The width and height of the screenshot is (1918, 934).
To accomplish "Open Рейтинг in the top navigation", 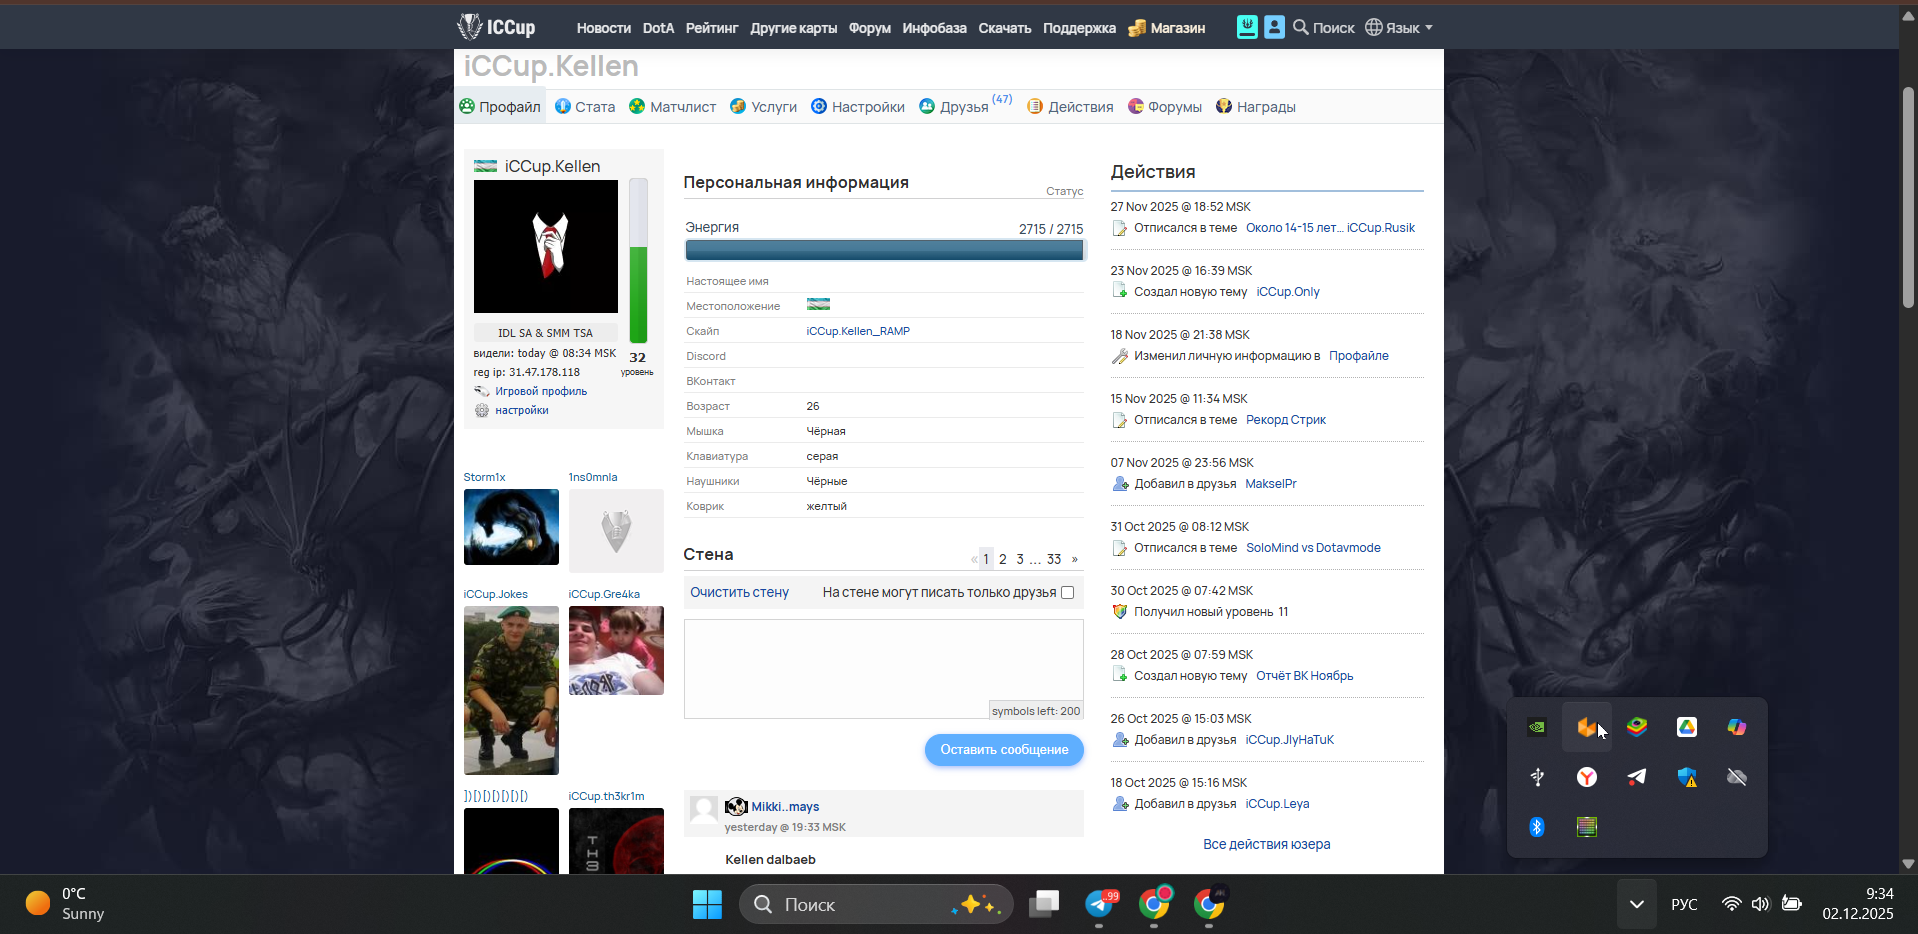I will click(712, 28).
